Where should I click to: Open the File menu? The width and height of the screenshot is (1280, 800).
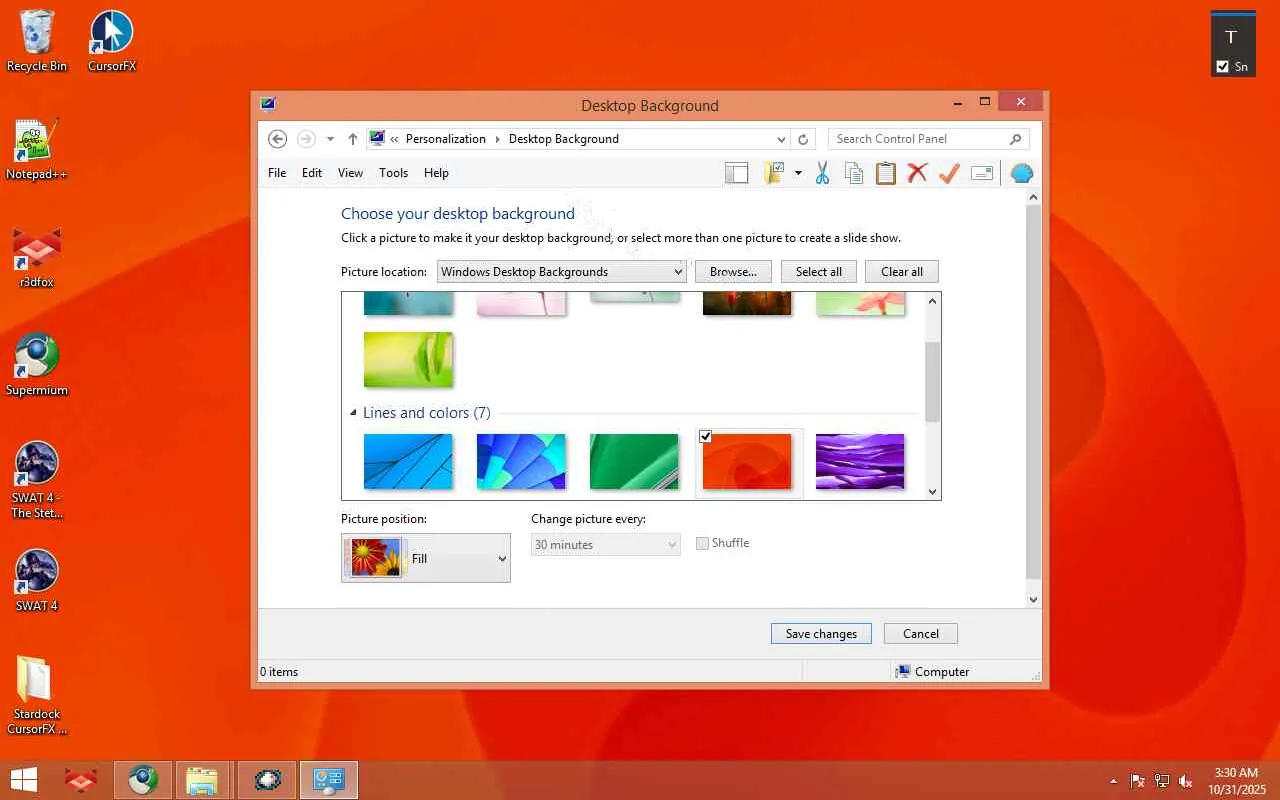[277, 173]
